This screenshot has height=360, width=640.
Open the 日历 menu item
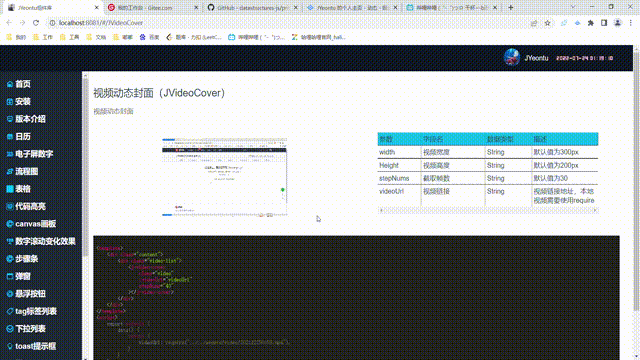click(x=23, y=137)
